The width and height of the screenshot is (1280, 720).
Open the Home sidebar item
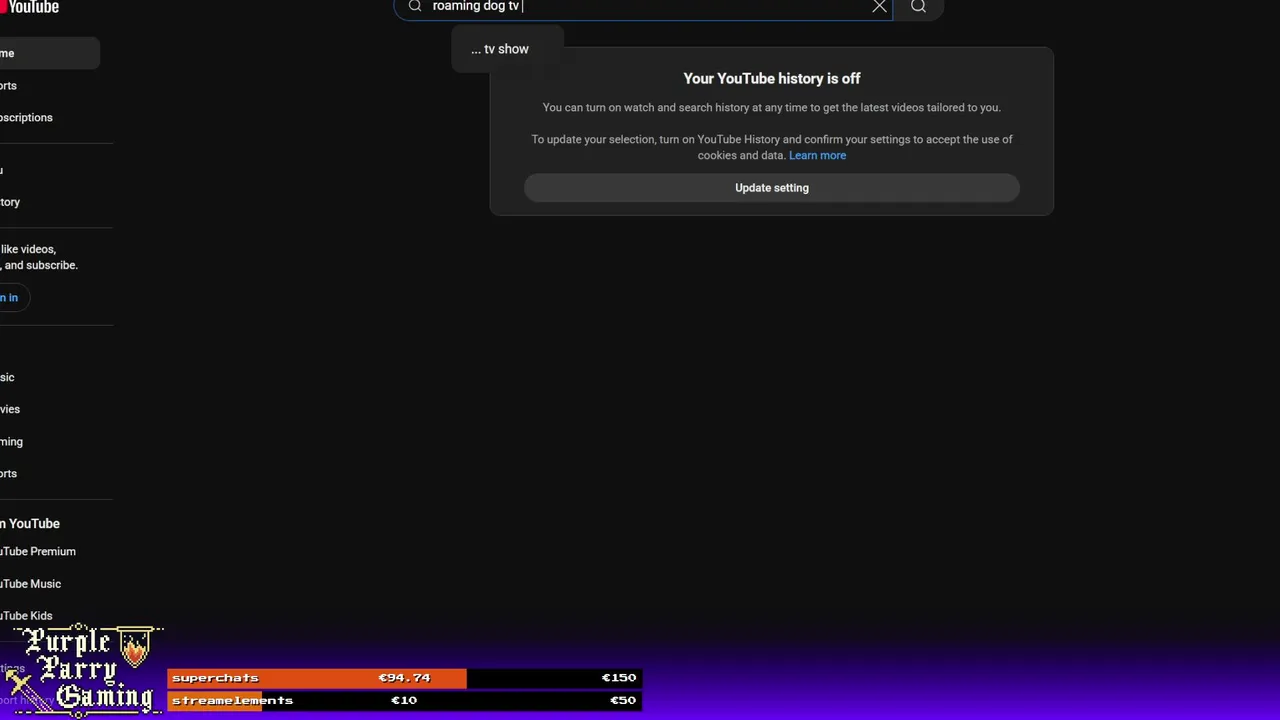[49, 53]
